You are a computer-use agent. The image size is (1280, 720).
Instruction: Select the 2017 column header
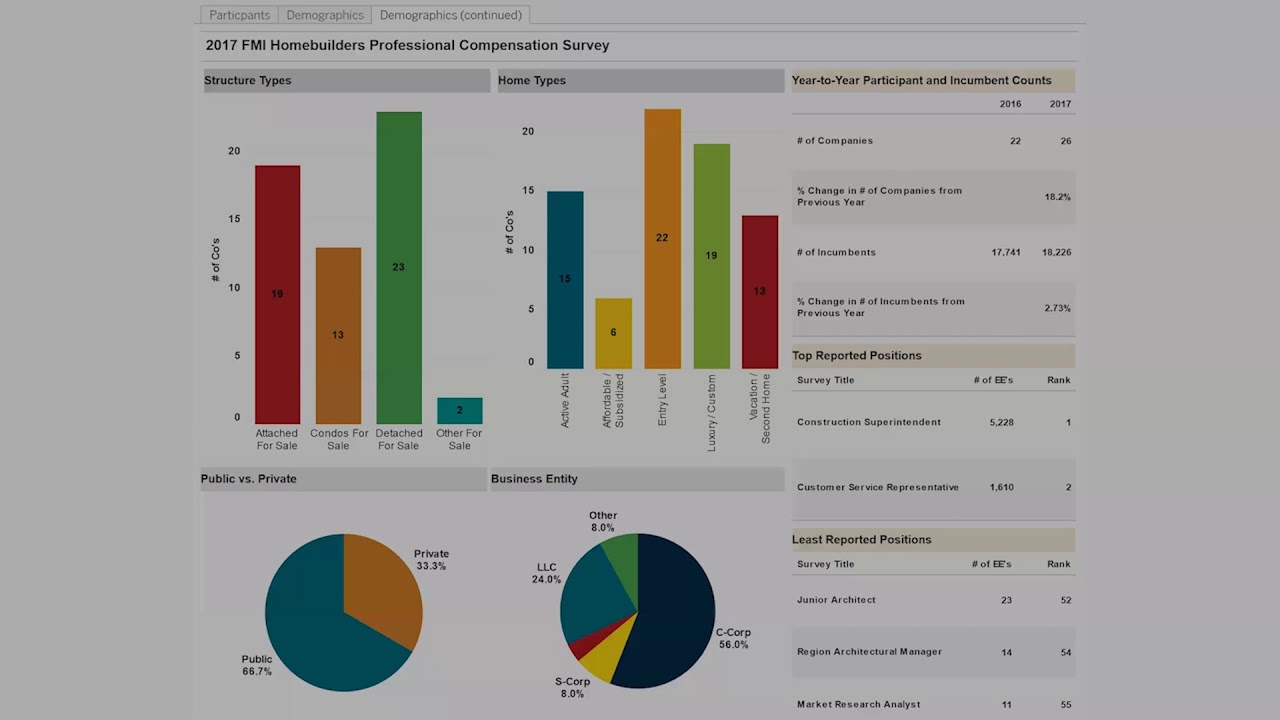(1060, 104)
